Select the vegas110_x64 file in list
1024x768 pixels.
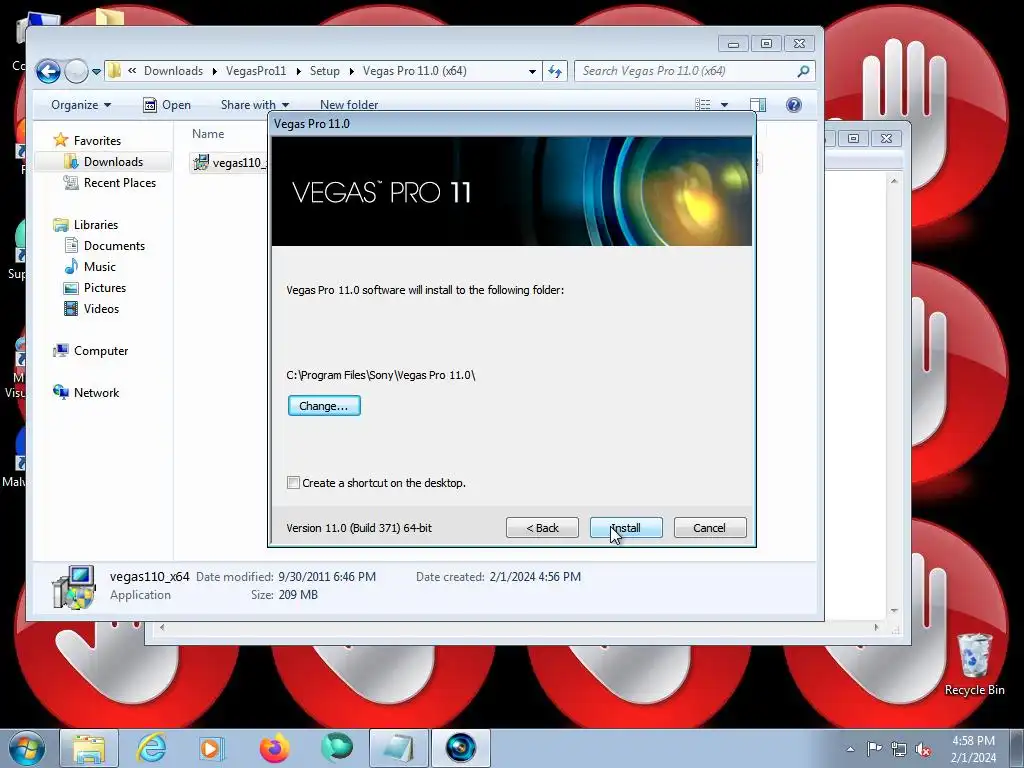[230, 163]
